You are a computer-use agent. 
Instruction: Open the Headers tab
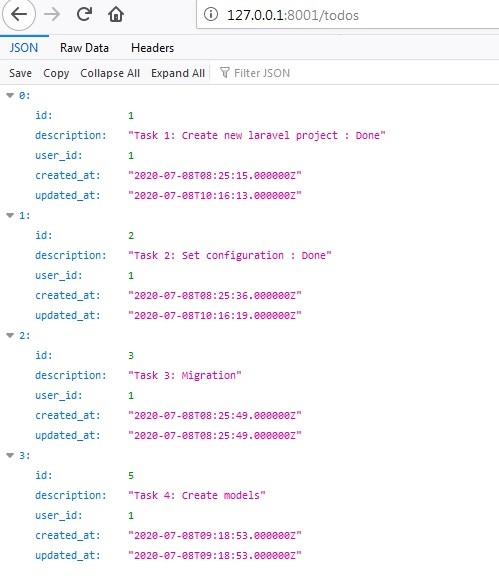(152, 48)
